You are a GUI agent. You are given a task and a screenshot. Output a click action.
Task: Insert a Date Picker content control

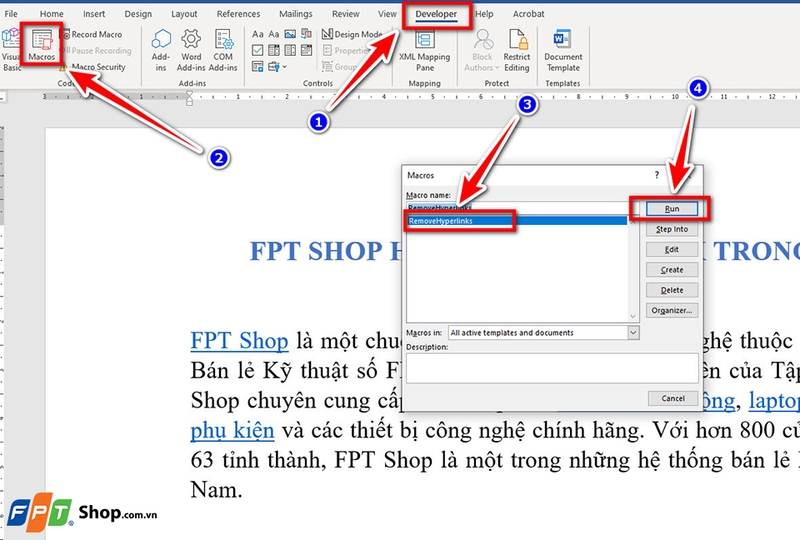click(x=307, y=50)
